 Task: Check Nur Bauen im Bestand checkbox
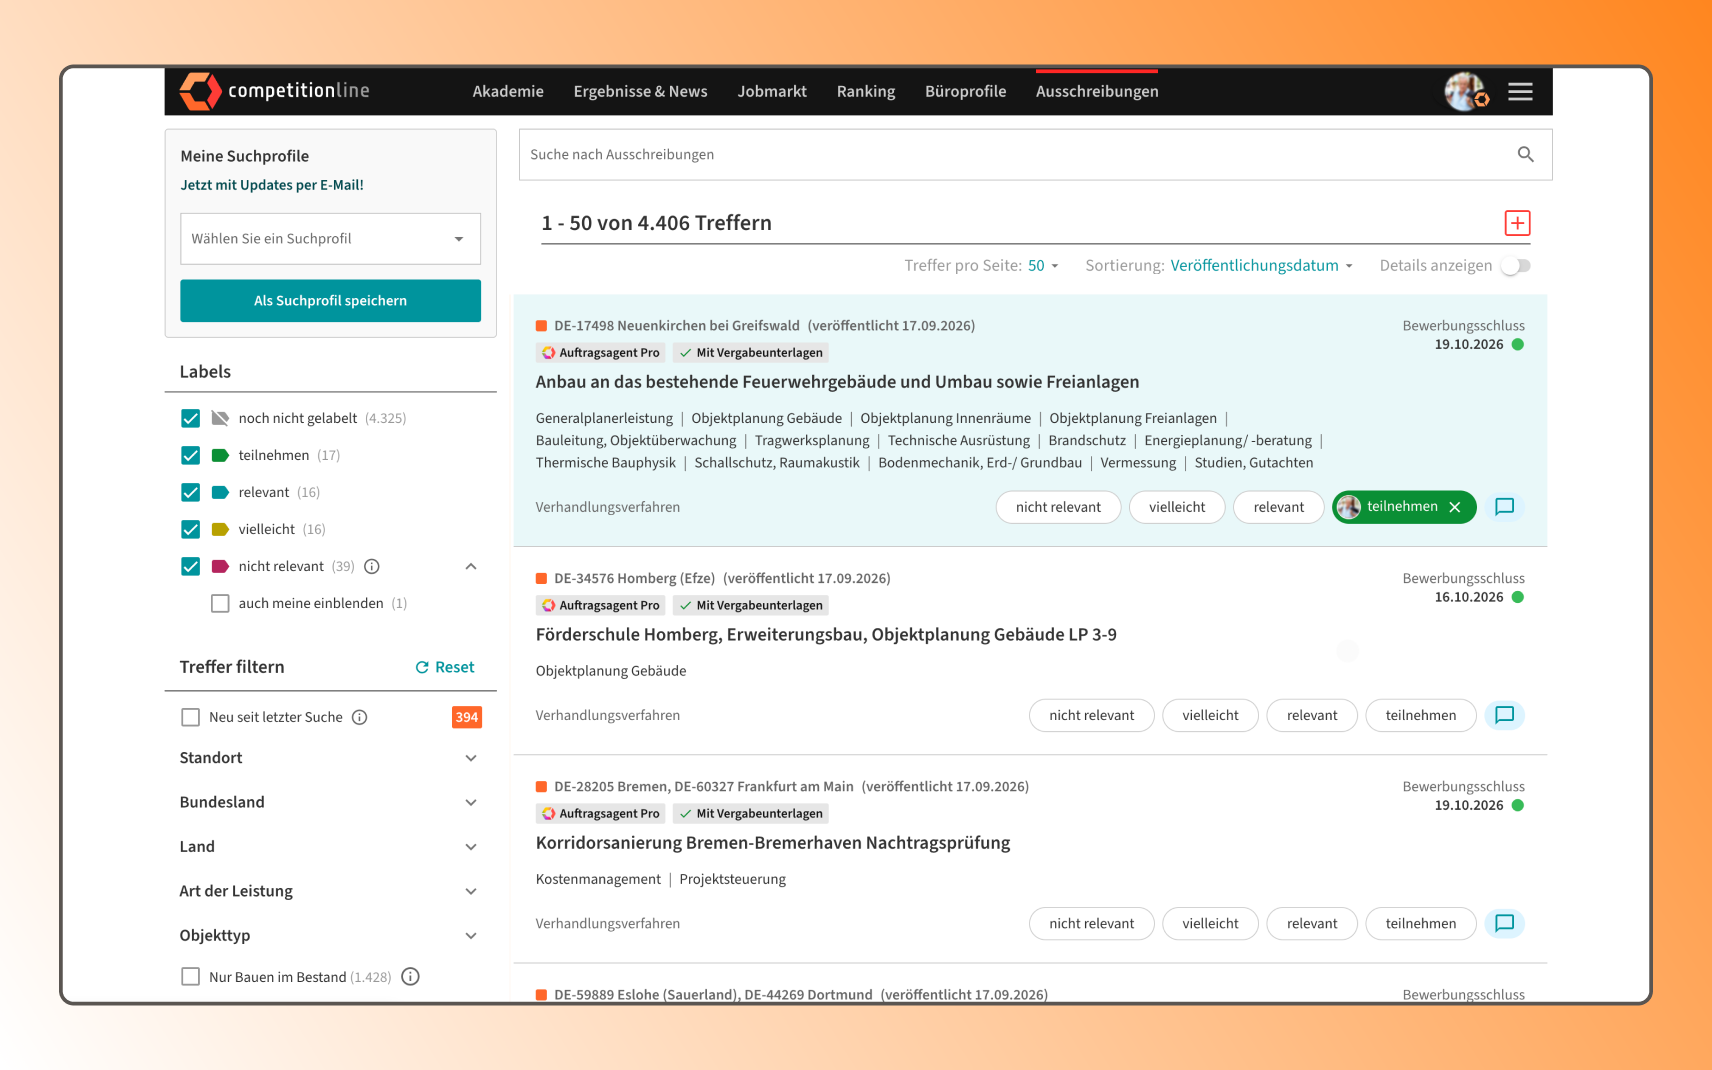190,977
